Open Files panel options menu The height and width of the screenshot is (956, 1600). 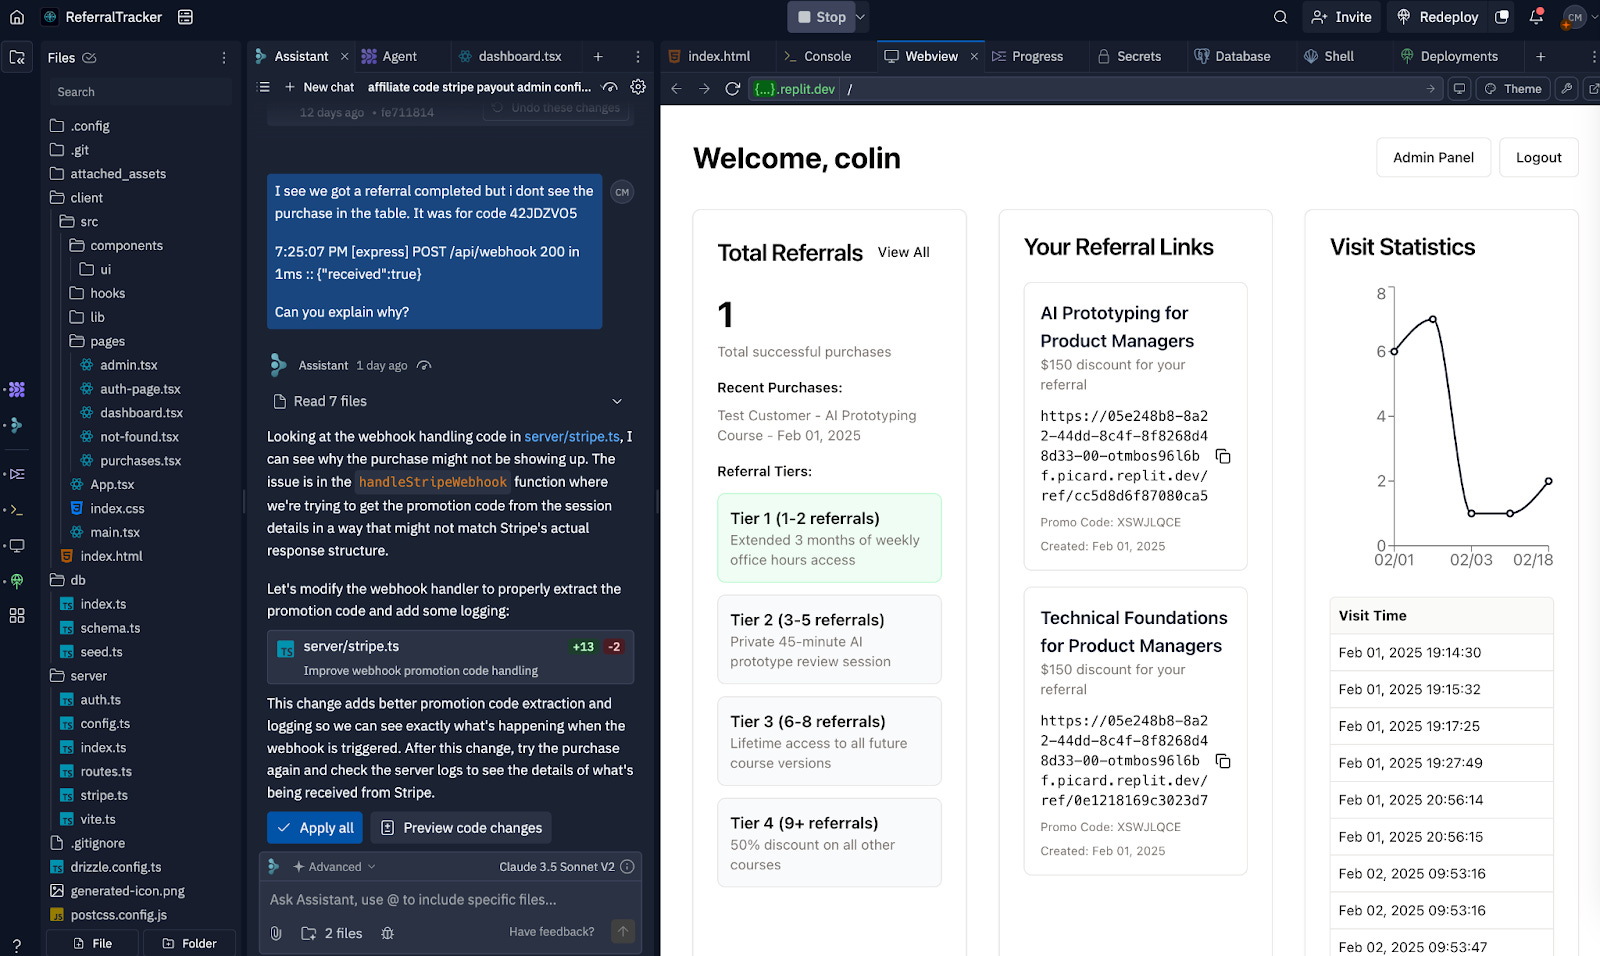click(224, 58)
